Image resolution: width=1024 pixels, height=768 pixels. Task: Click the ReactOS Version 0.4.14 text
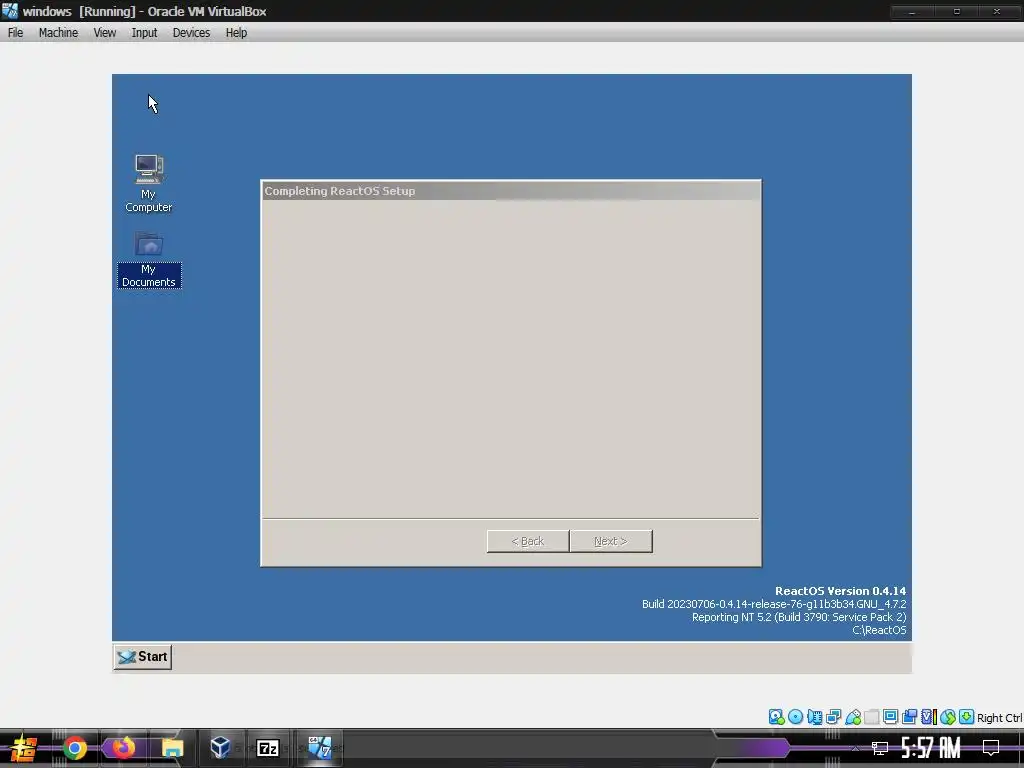840,591
